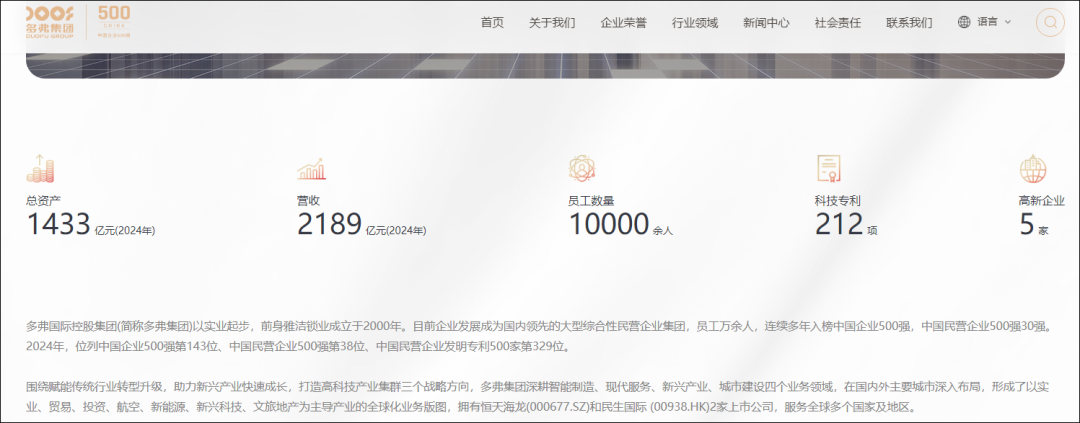Open 行业领域 menu item
This screenshot has width=1080, height=423.
(695, 23)
